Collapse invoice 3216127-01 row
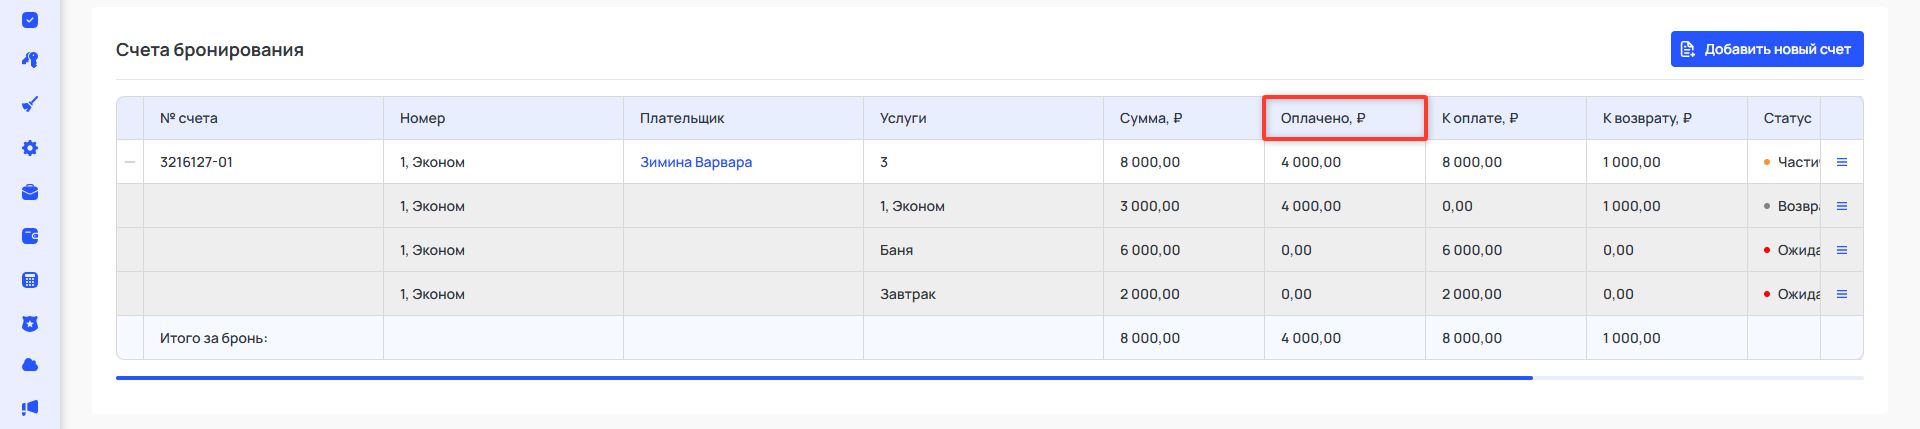 click(x=130, y=162)
